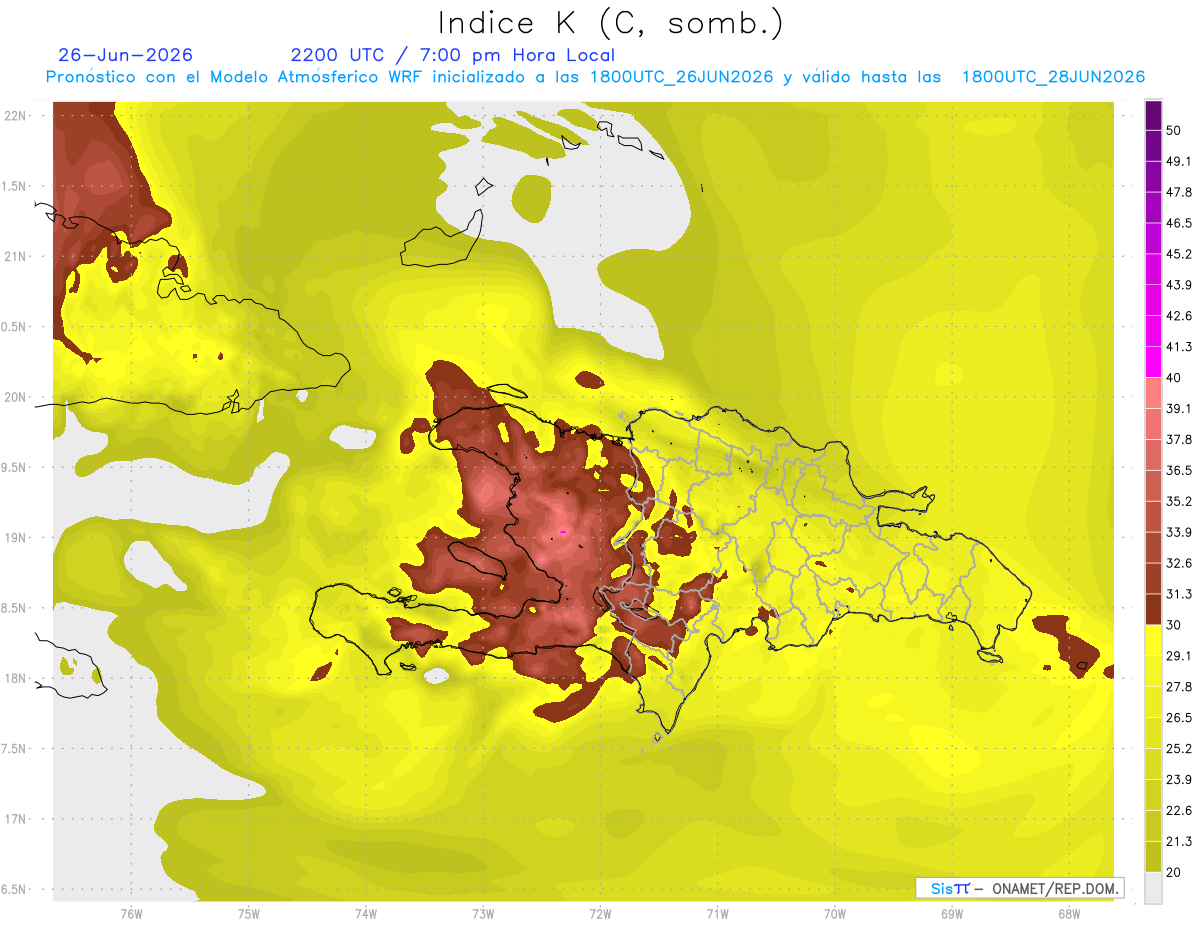Click the "23.9" color scale value
1200x927 pixels.
[1179, 780]
